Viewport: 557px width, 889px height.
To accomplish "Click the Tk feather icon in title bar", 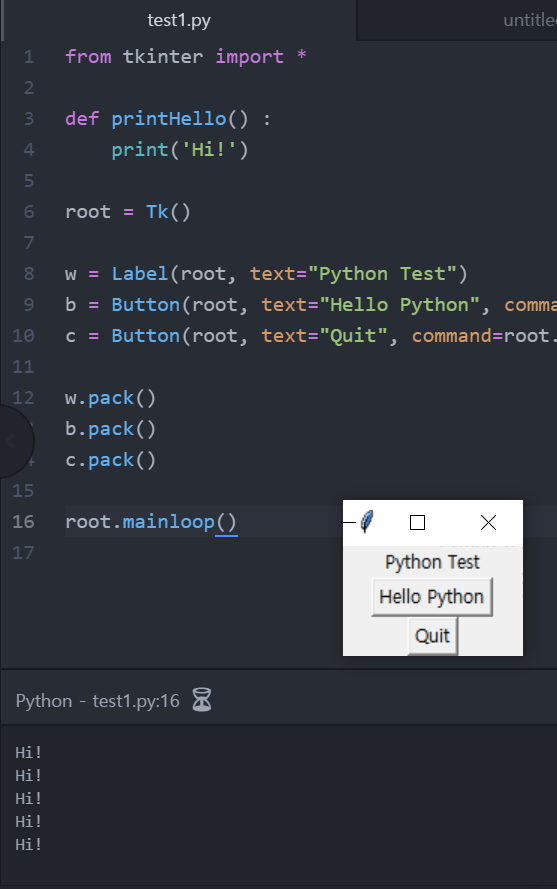I will point(367,522).
